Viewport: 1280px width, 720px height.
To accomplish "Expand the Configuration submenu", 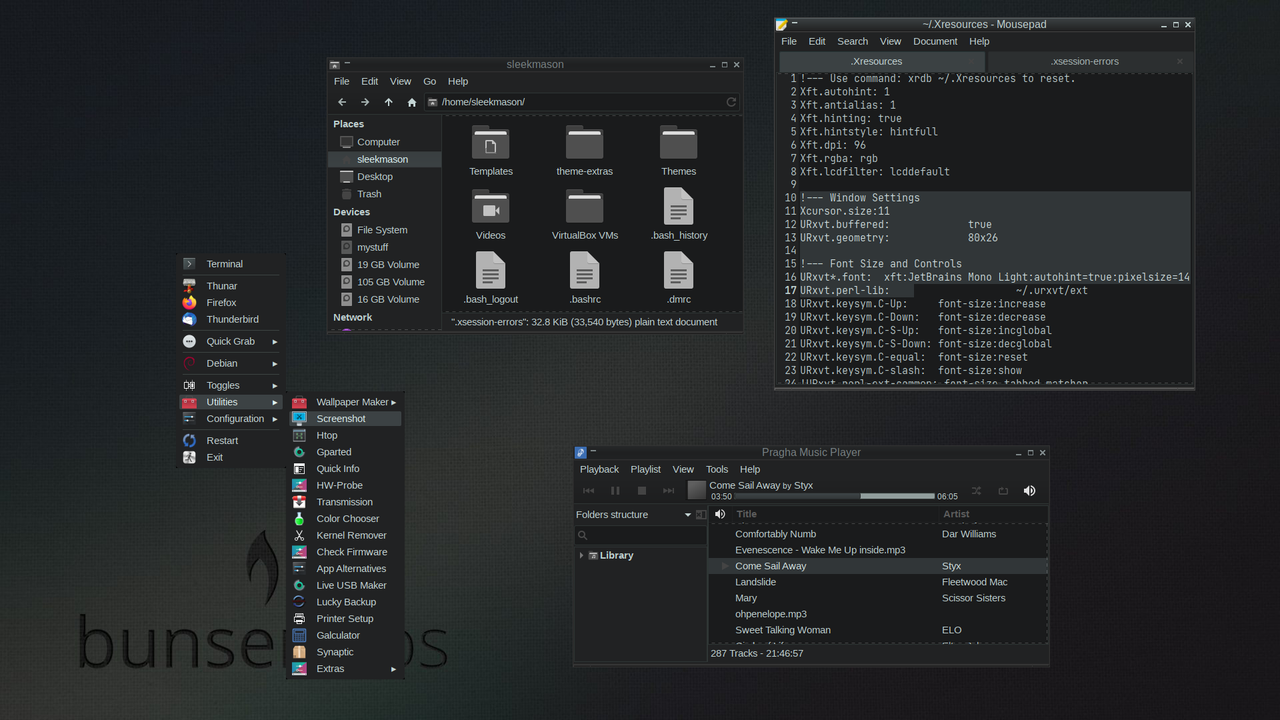I will (231, 419).
